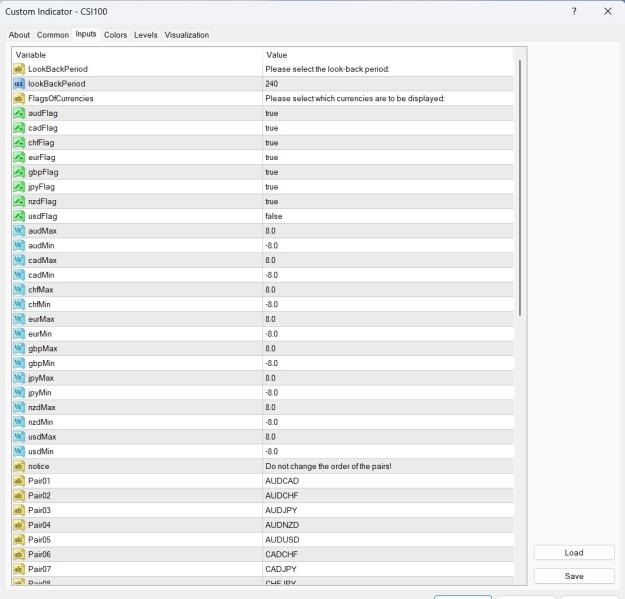Click the gbpMax value 8.0
Viewport: 625px width, 599px height.
coord(271,349)
